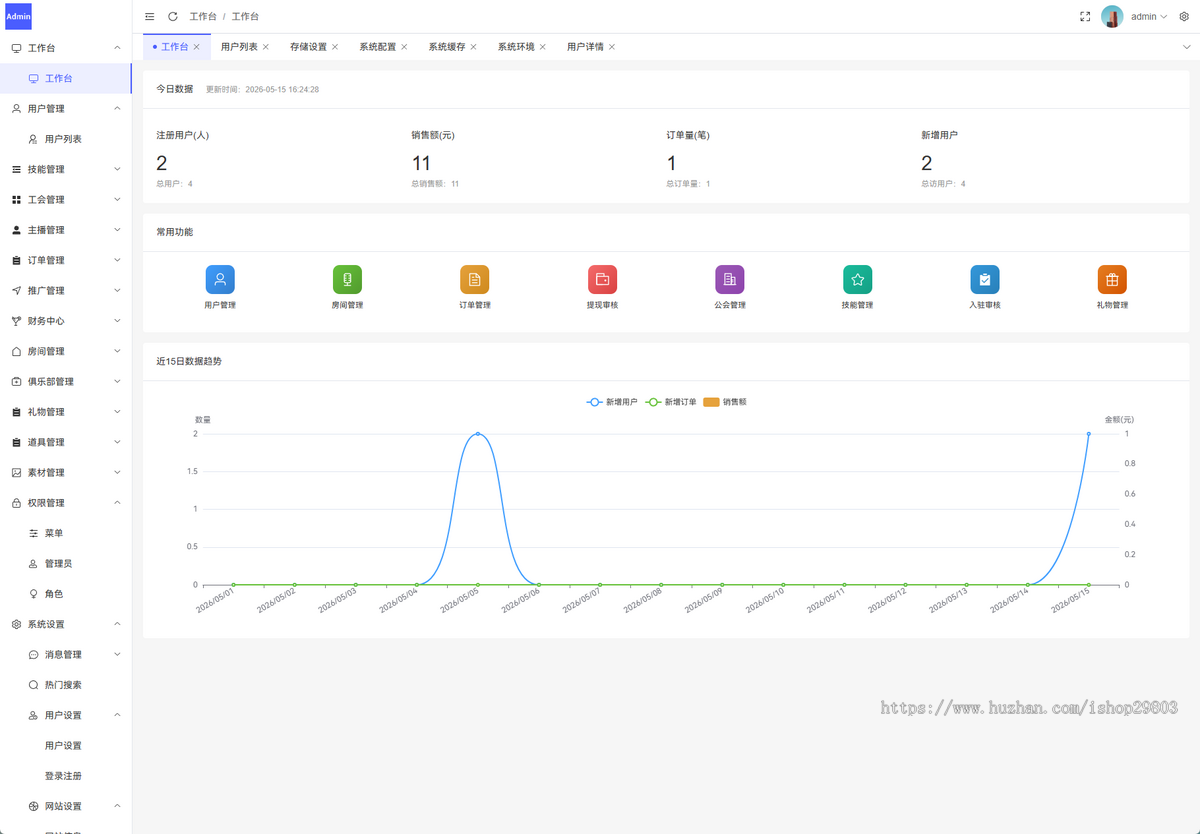Image resolution: width=1200 pixels, height=834 pixels.
Task: Switch to the 用户详情 tab
Action: coord(585,47)
